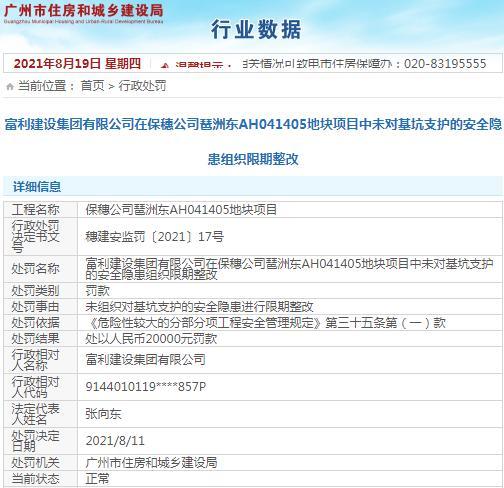Viewport: 504px width, 488px height.
Task: Click the 行政相对人代码 label
Action: pos(36,387)
